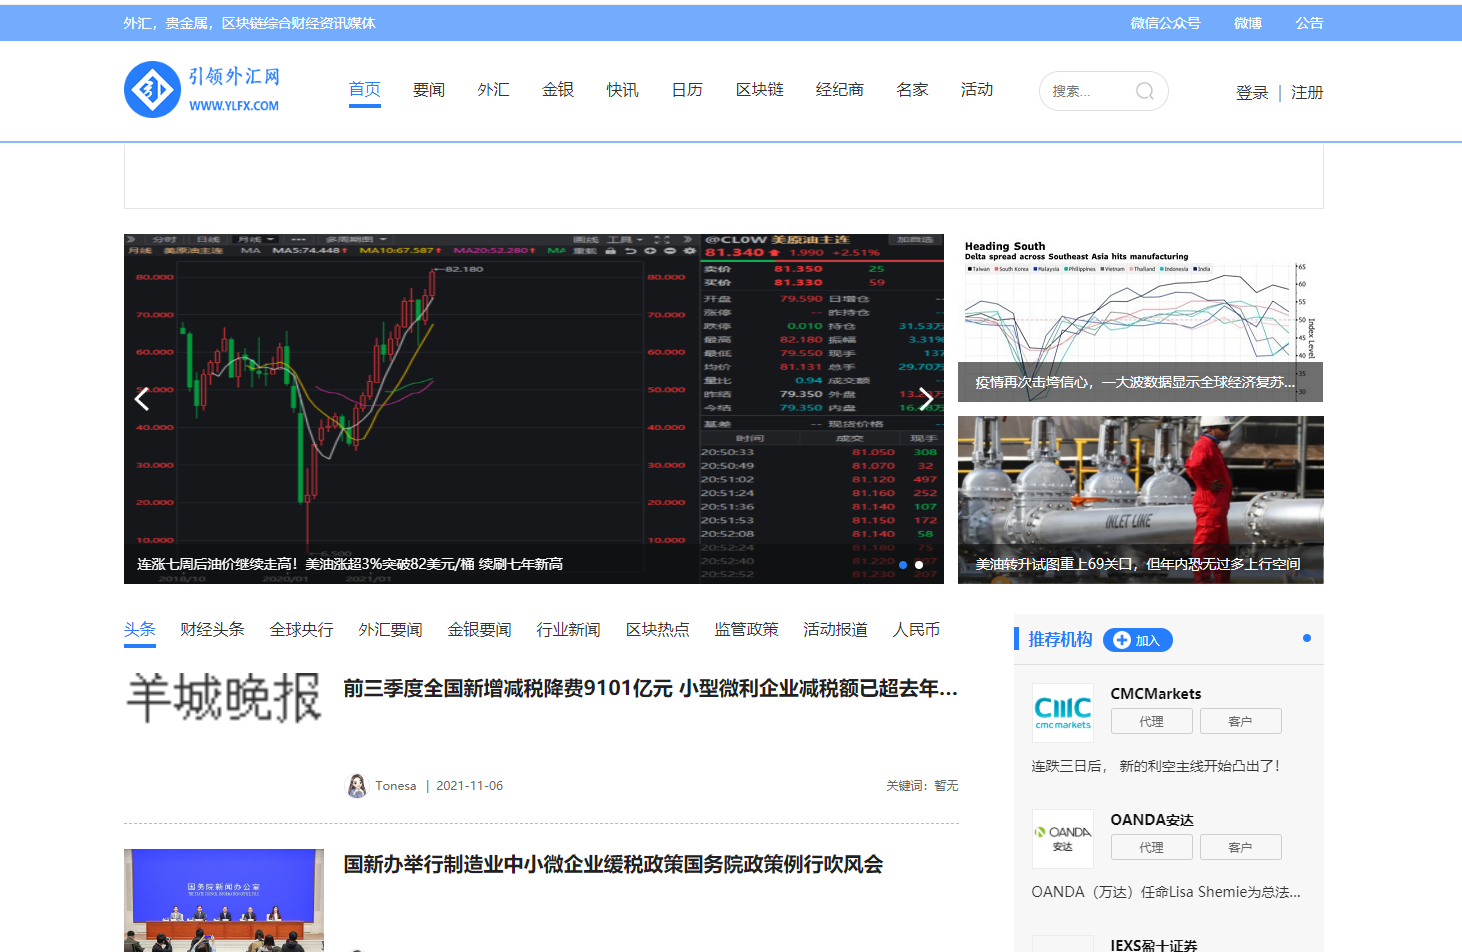Open the 羊城晚报 article thumbnail
The image size is (1462, 952).
coord(224,698)
